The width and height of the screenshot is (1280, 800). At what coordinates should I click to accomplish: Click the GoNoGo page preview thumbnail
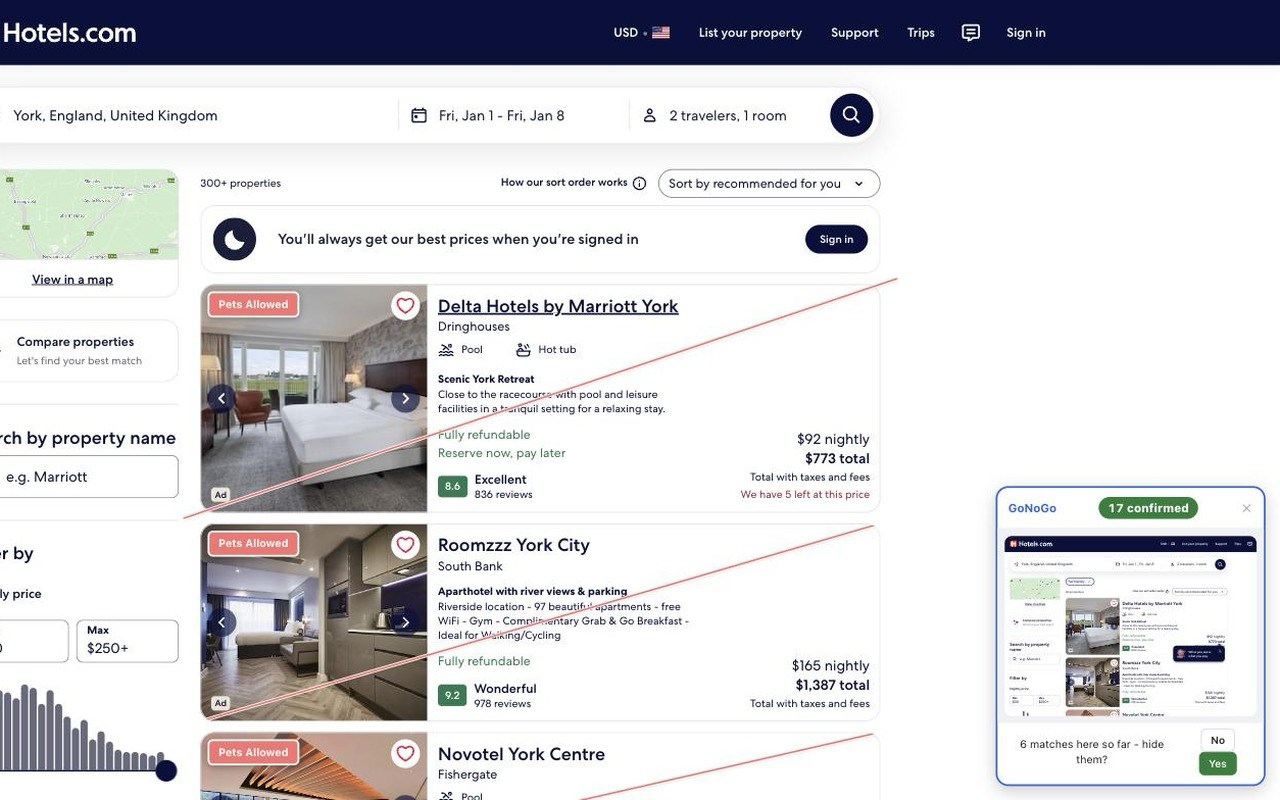(1131, 627)
